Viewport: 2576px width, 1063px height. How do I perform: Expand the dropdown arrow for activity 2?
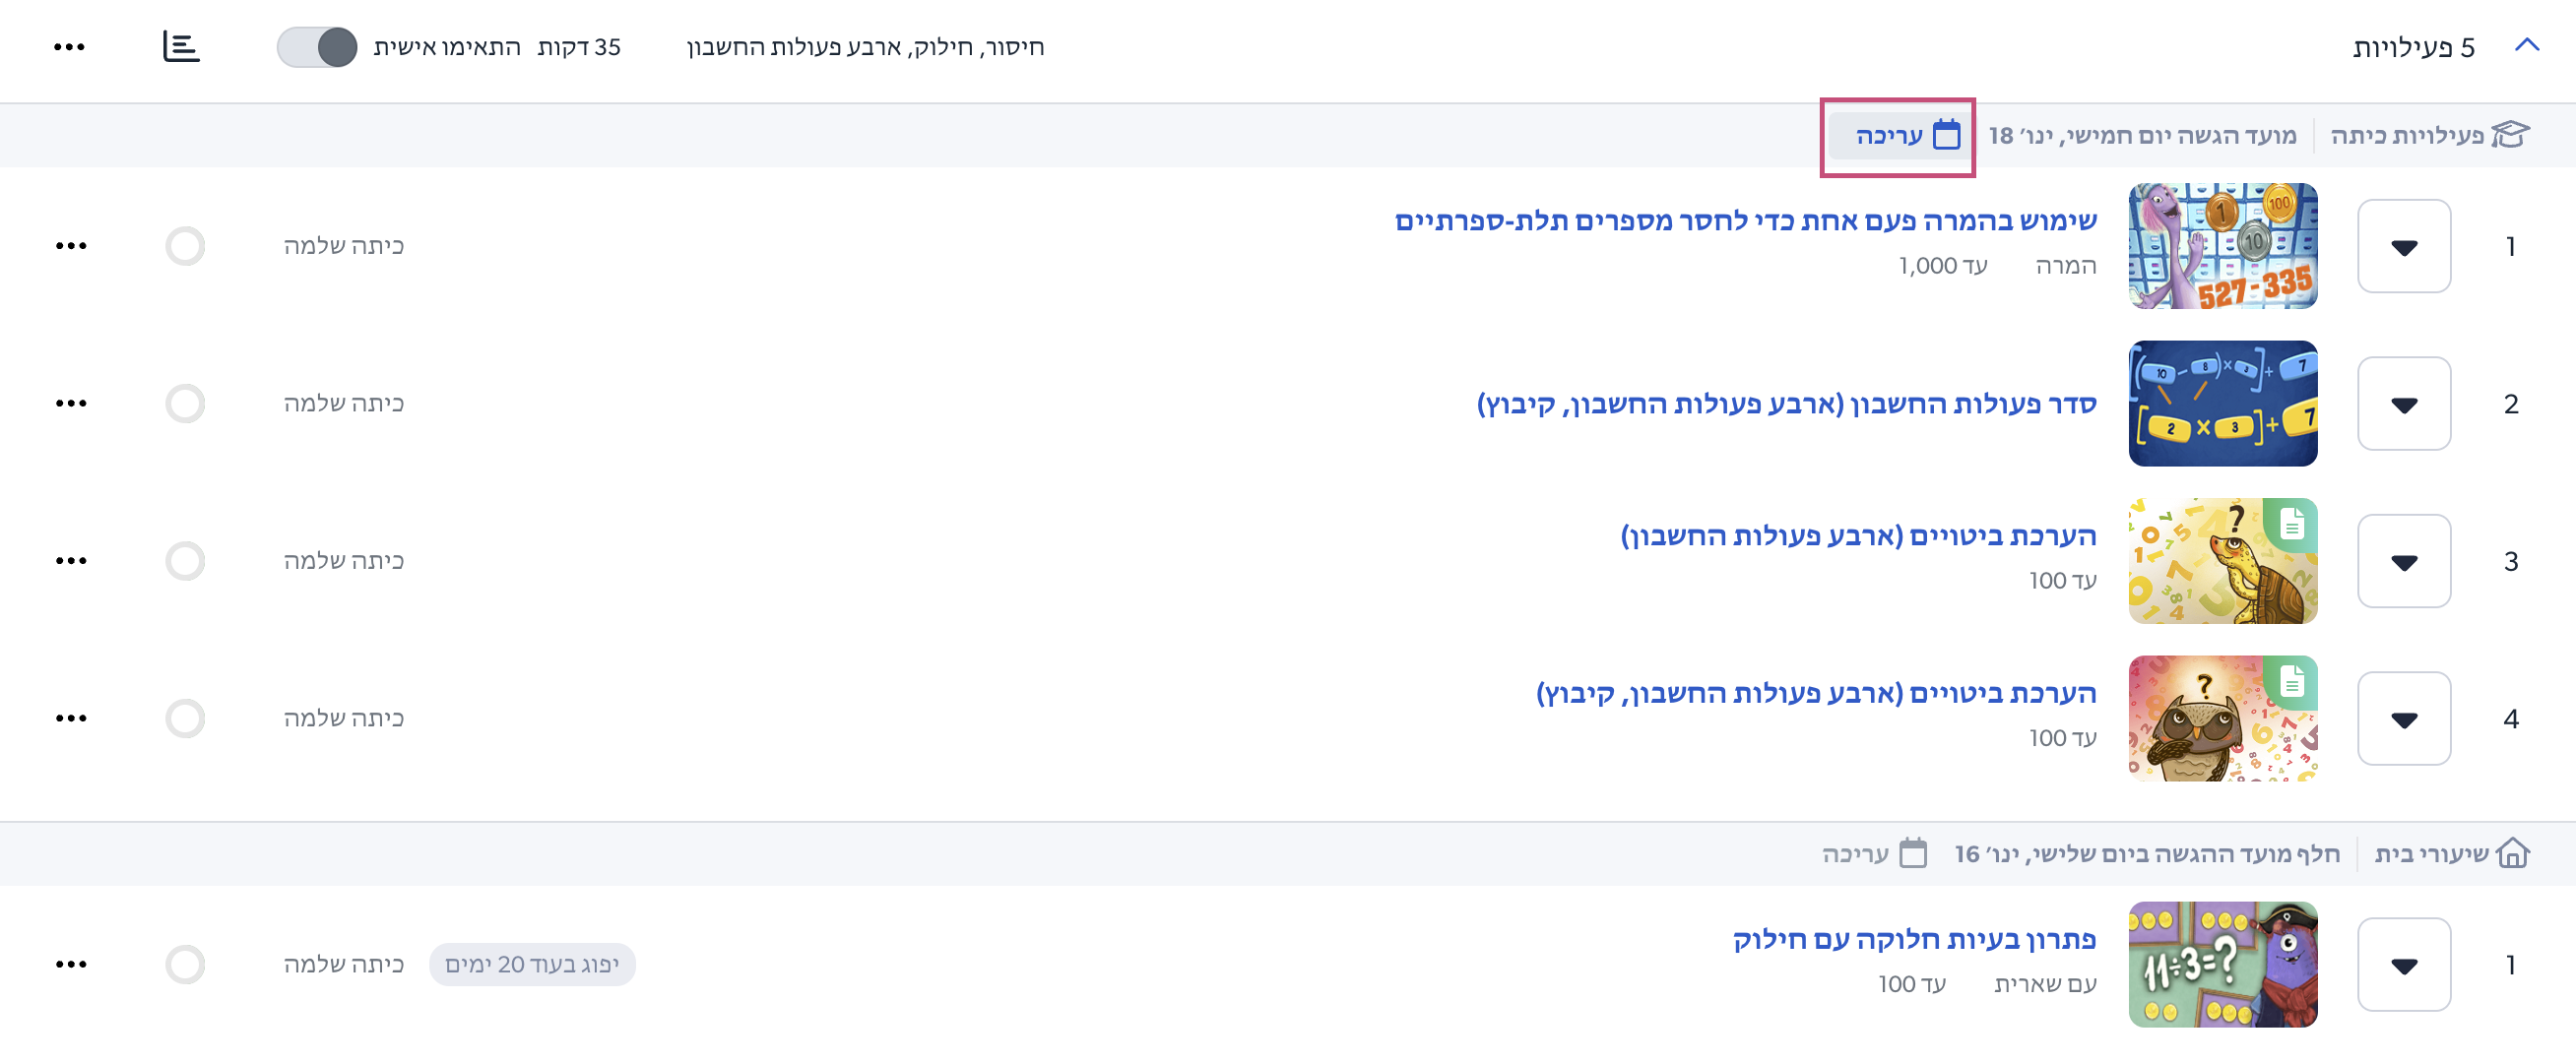pyautogui.click(x=2404, y=404)
